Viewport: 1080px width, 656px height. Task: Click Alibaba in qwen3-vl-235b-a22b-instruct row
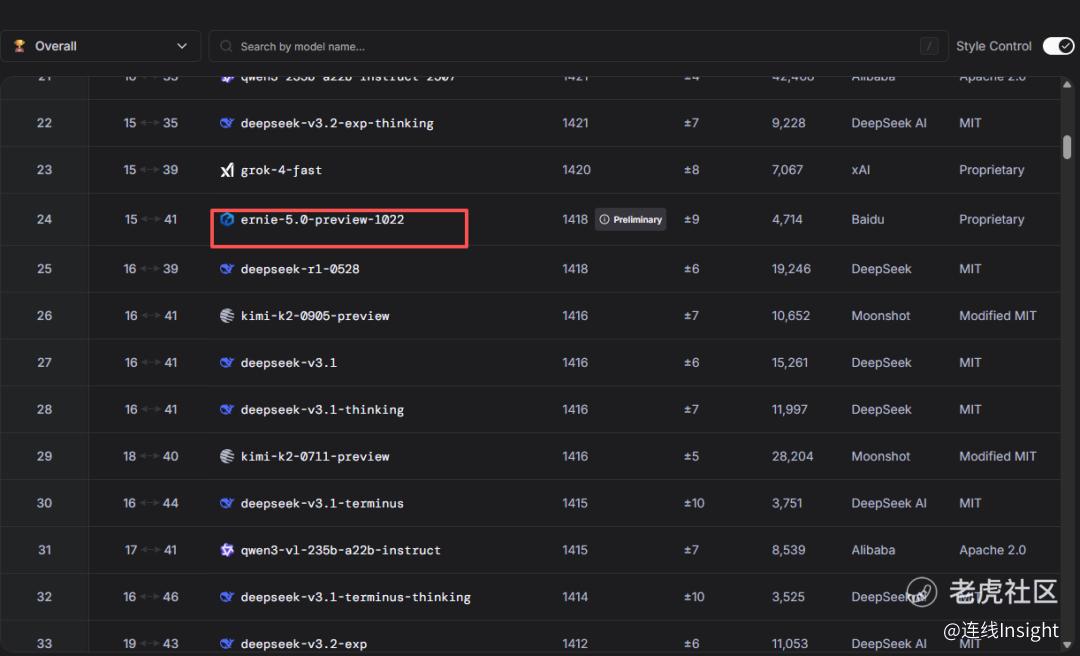click(x=873, y=550)
